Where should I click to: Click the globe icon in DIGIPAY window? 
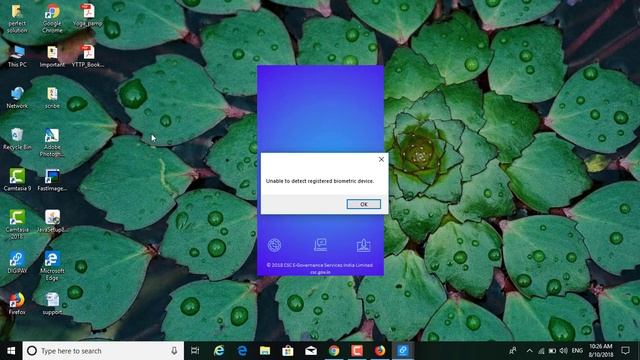pos(274,245)
